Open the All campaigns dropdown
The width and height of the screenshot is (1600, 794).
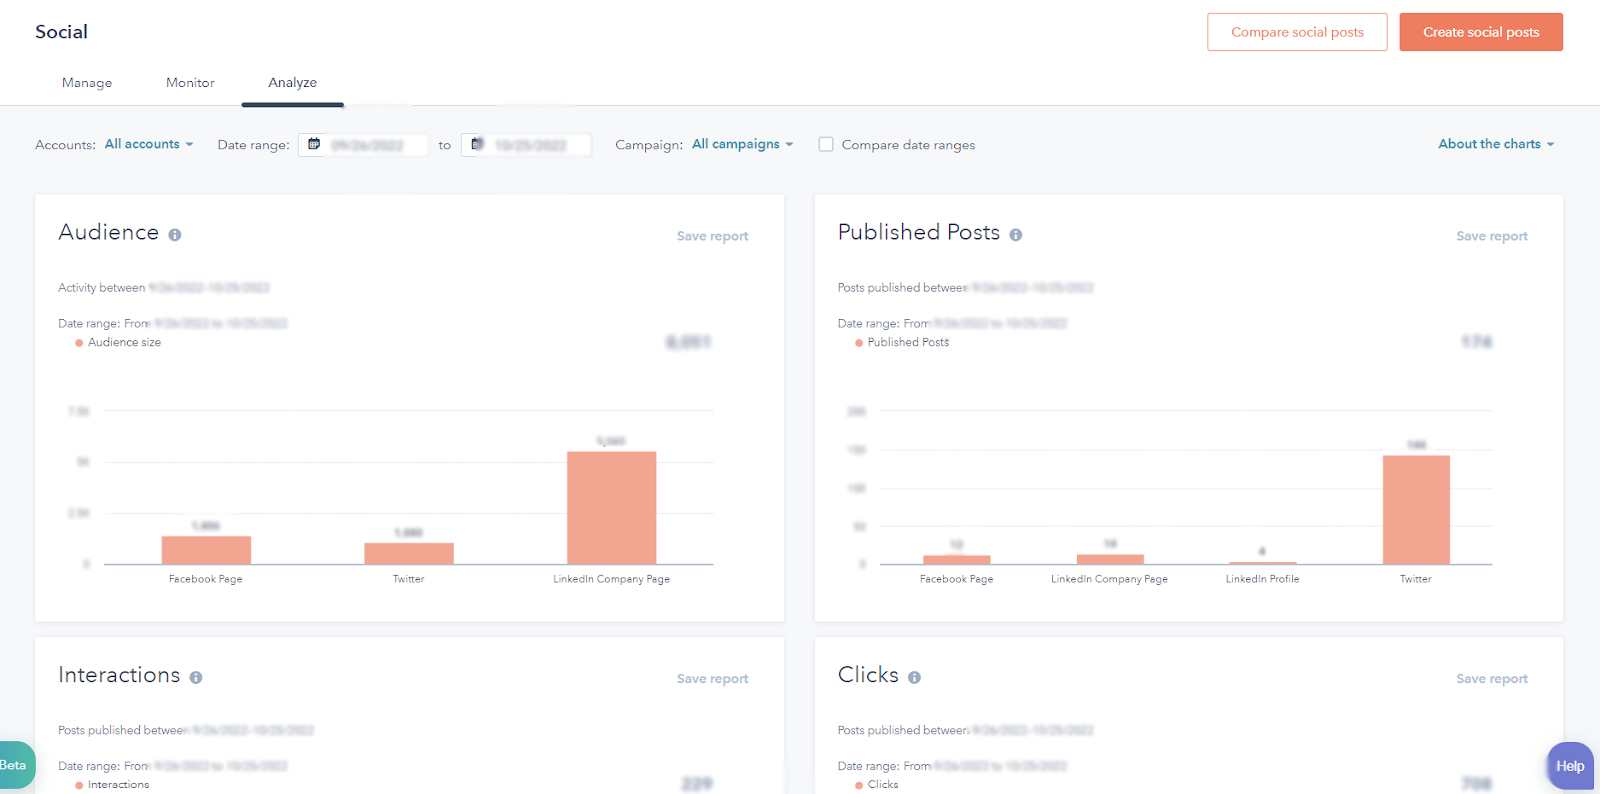point(742,144)
